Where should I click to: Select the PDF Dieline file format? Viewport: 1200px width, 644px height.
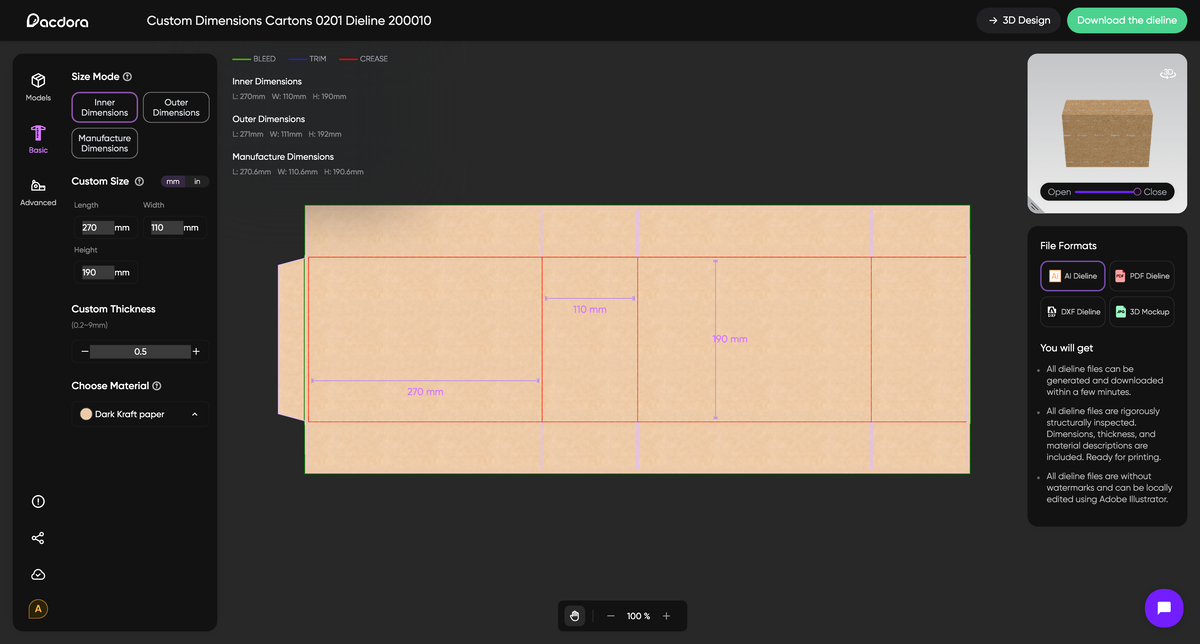click(x=1141, y=275)
